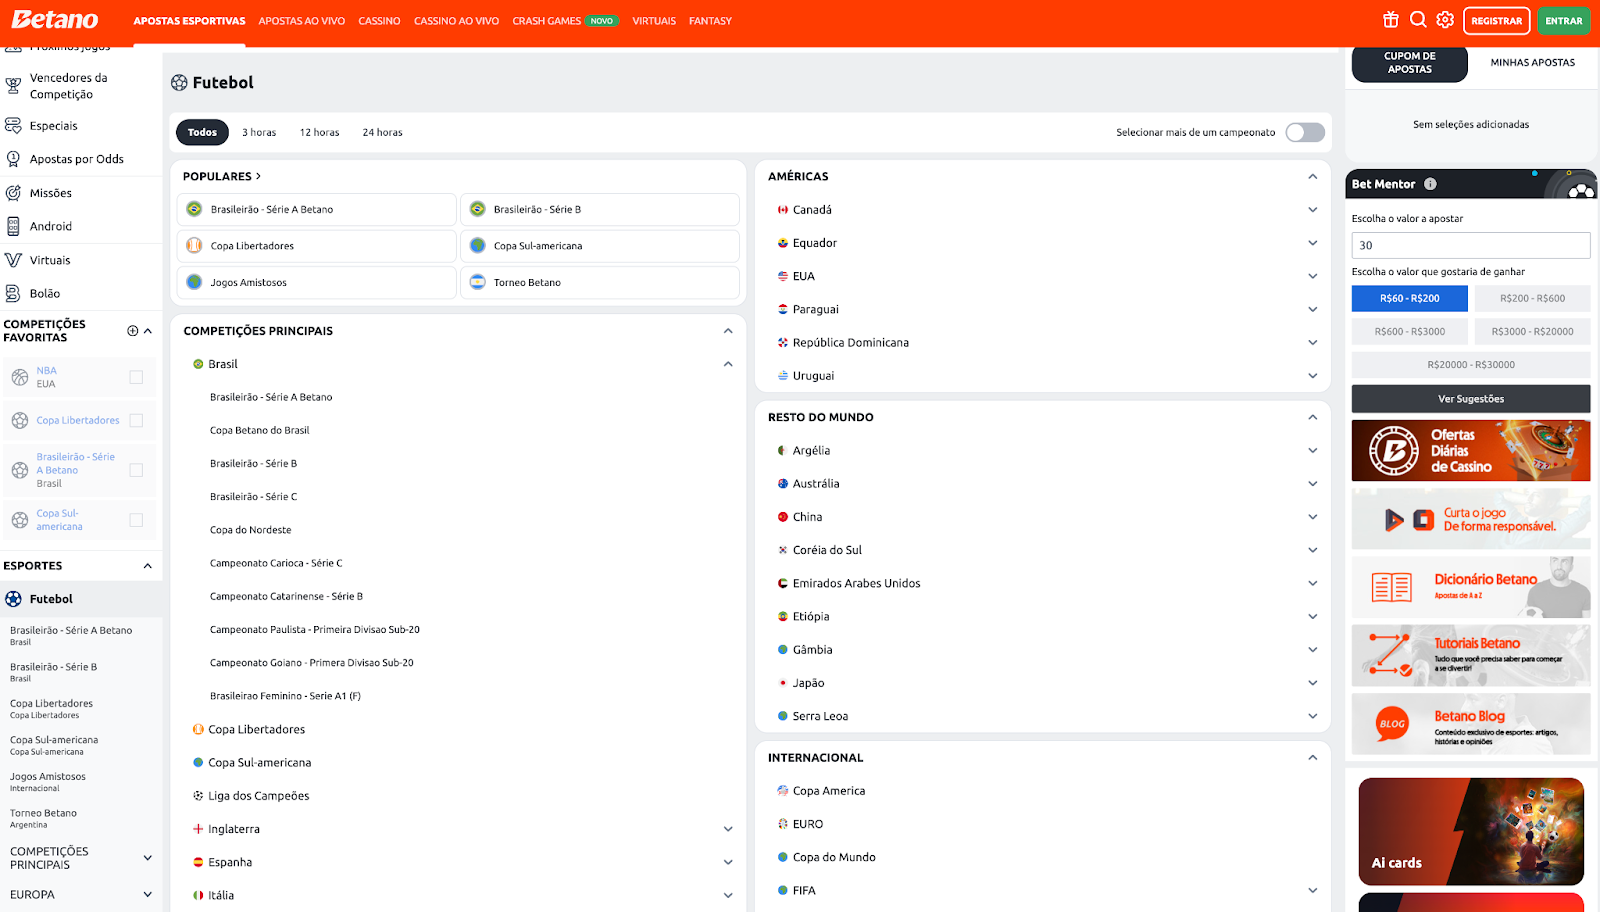
Task: Open the Dicionário Betano banner
Action: [x=1471, y=587]
